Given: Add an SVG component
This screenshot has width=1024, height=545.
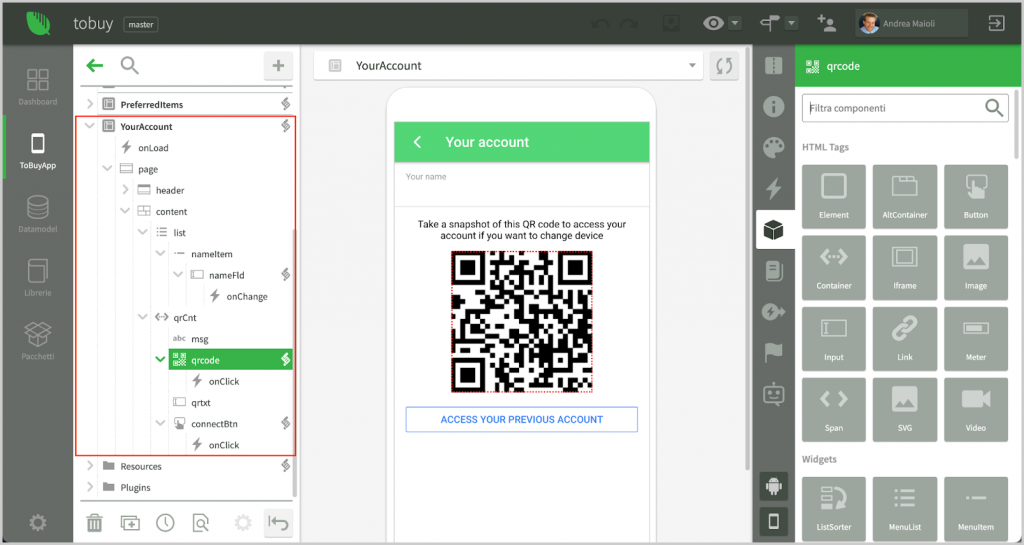Looking at the screenshot, I should point(904,410).
